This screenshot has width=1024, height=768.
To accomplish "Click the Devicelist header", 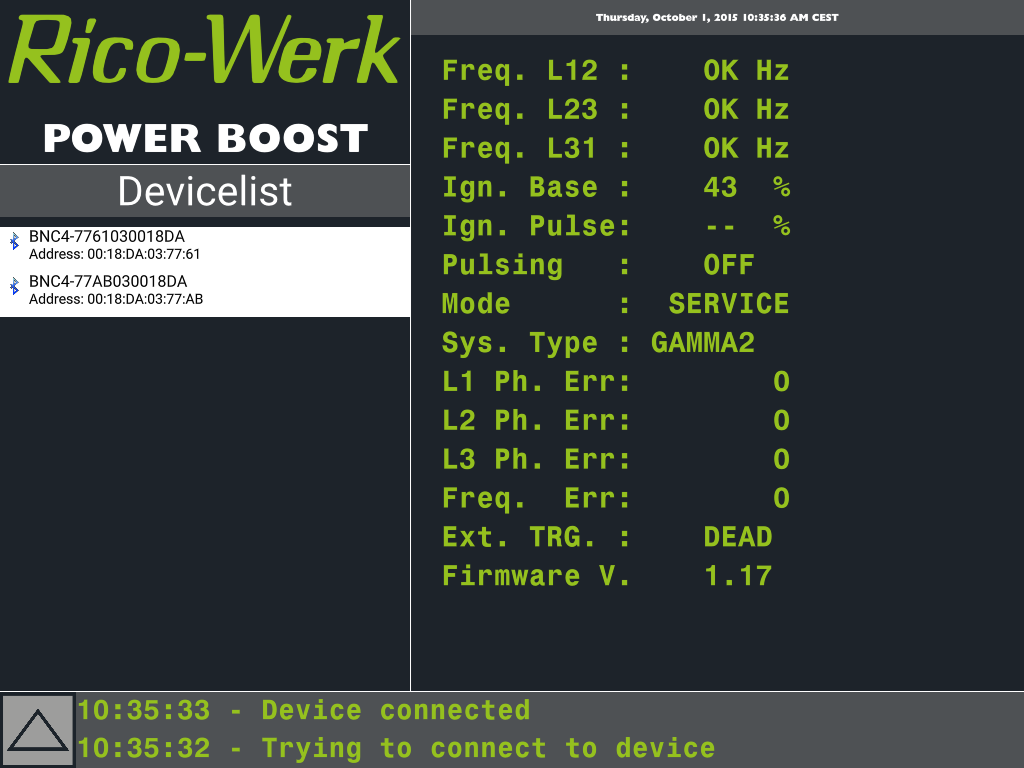I will (x=205, y=191).
